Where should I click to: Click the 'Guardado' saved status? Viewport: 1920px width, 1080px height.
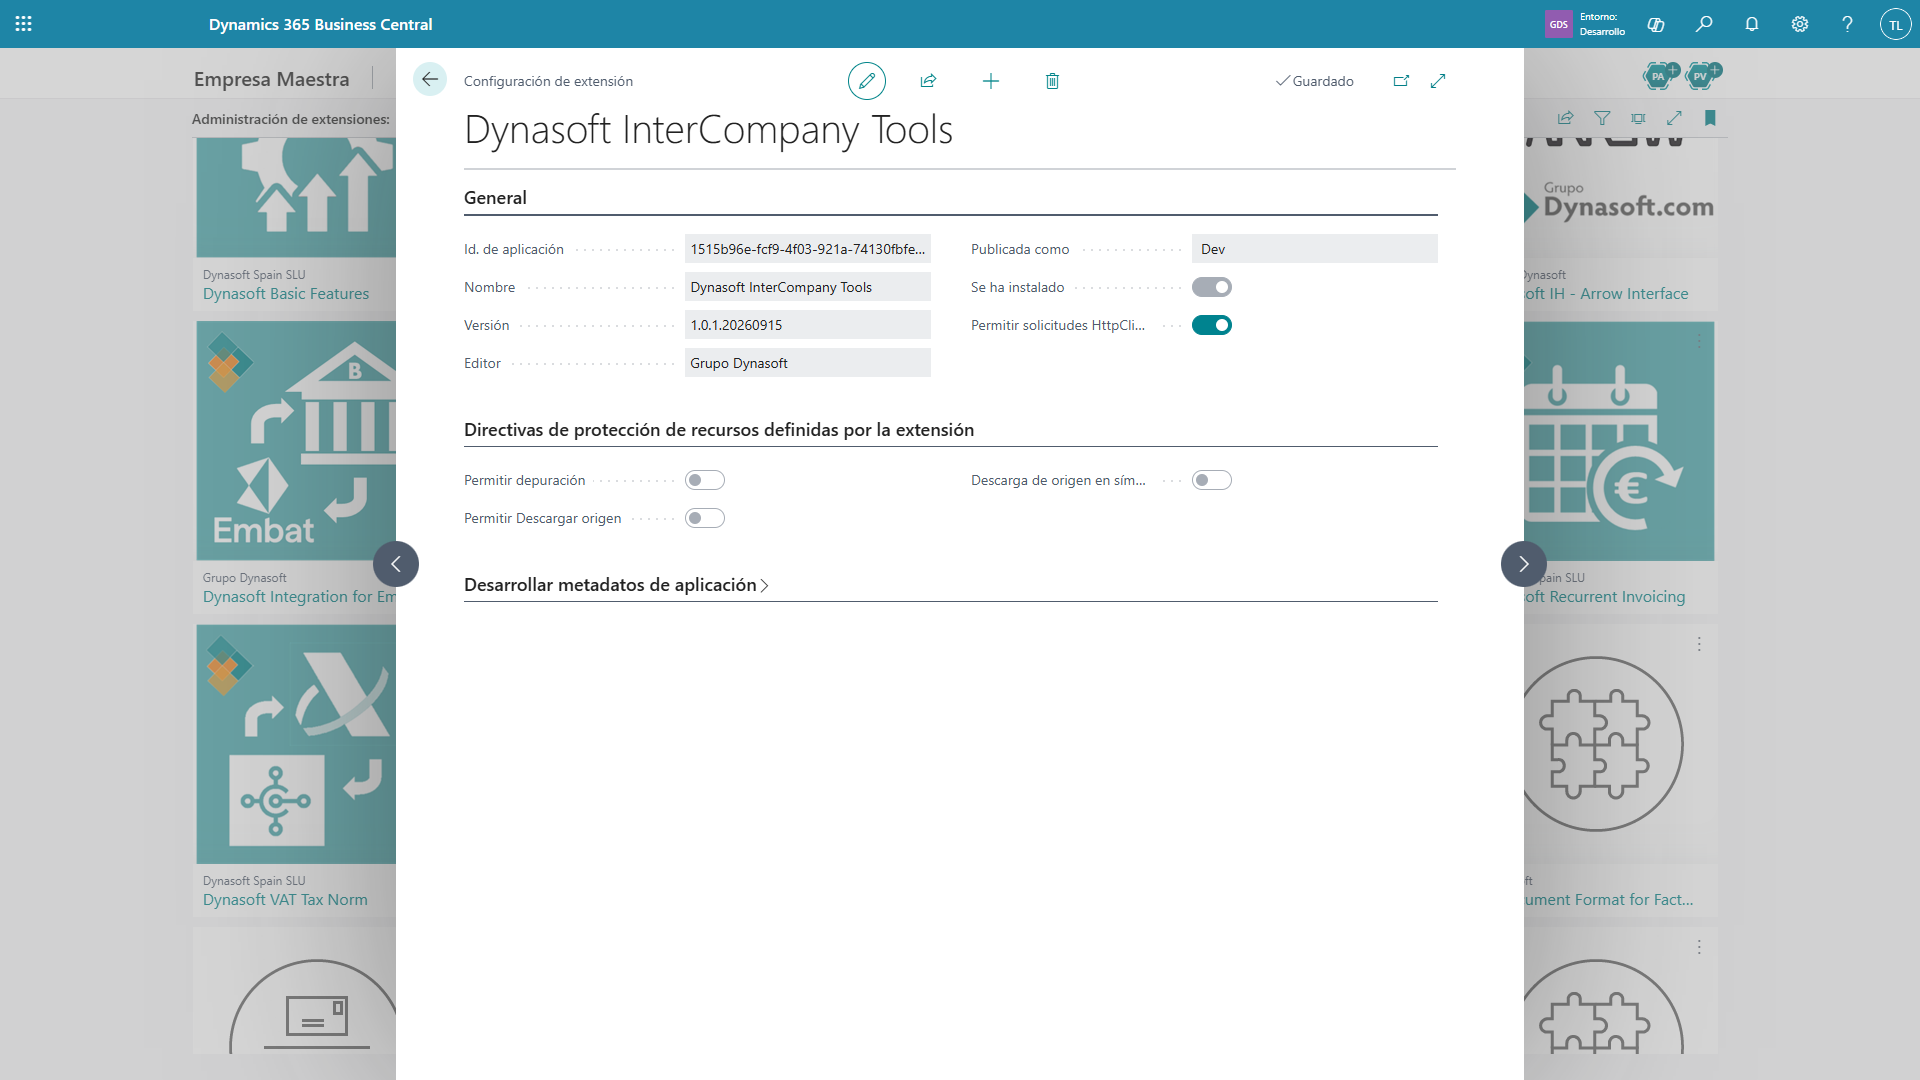coord(1315,81)
